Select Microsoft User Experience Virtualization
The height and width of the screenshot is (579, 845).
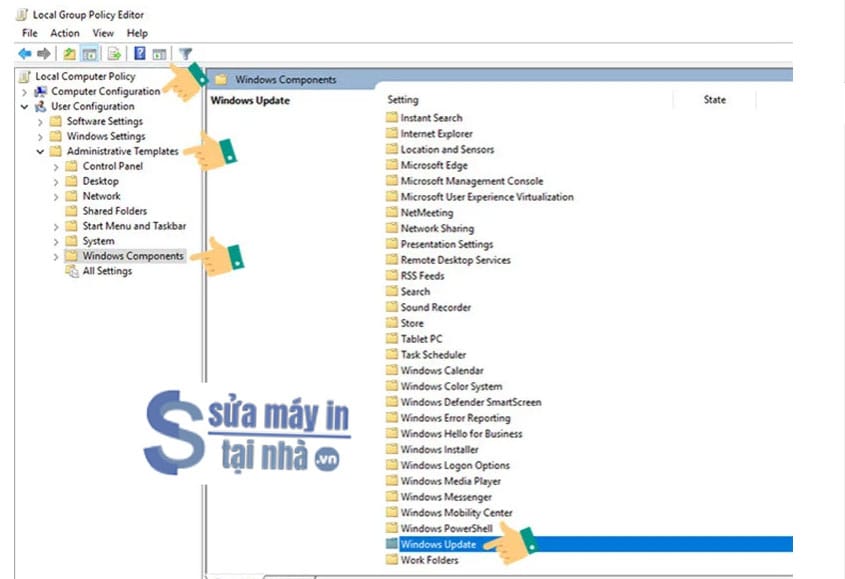click(x=487, y=197)
